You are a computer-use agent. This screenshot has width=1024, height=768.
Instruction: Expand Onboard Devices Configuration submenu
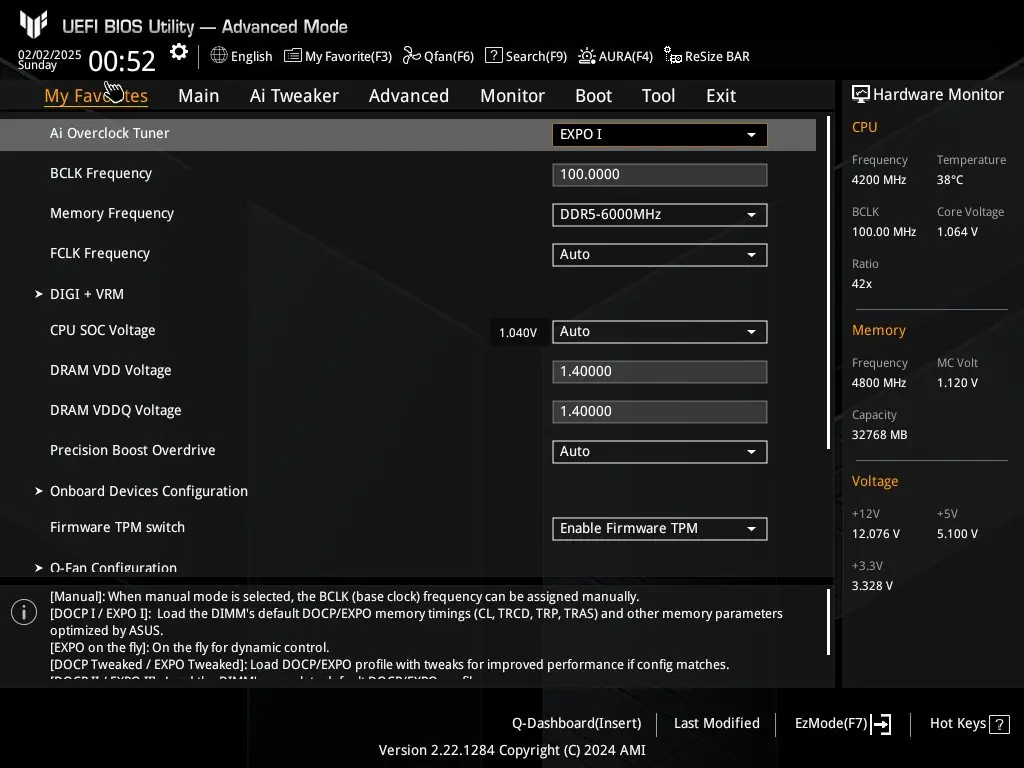149,491
